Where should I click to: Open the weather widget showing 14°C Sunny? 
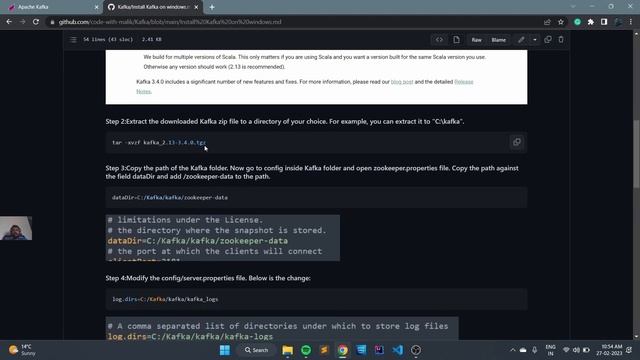click(22, 350)
